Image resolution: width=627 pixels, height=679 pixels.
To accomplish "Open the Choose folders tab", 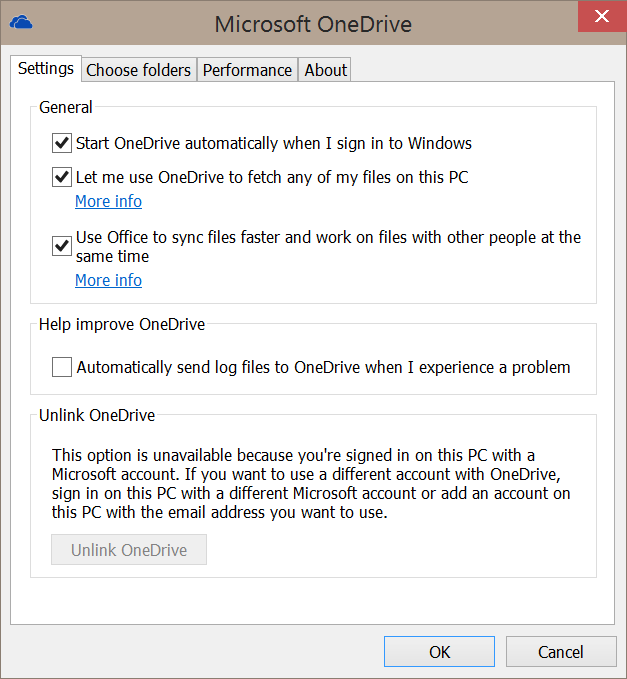I will click(x=139, y=70).
